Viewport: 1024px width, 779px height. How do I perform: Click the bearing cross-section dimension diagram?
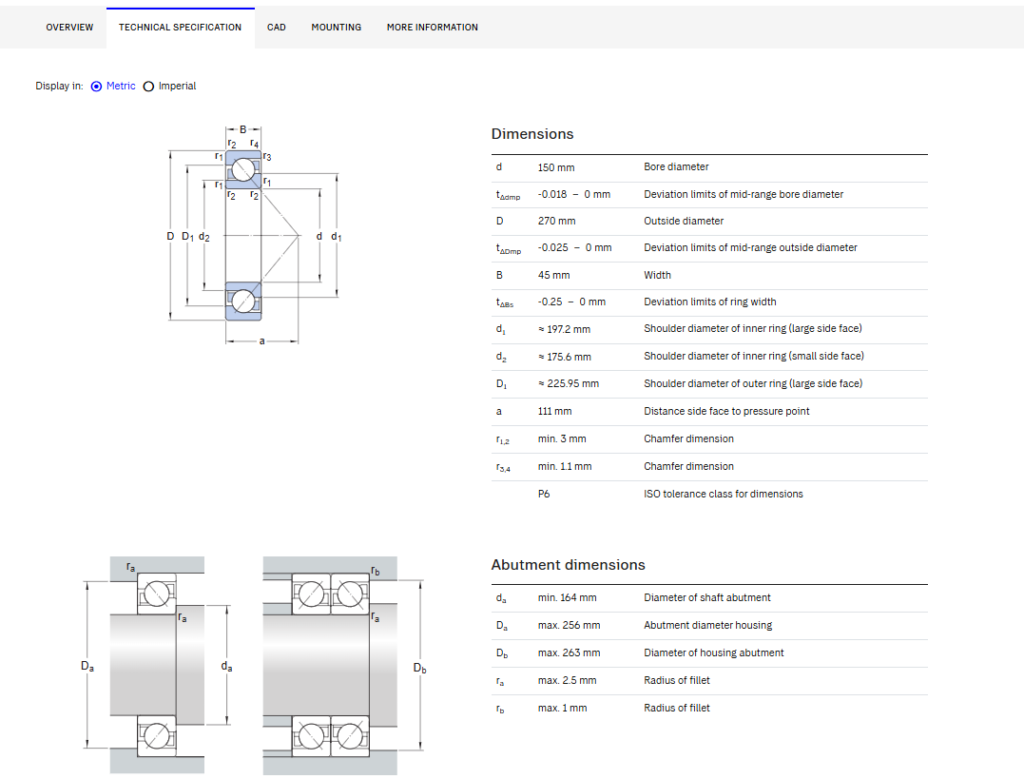253,235
